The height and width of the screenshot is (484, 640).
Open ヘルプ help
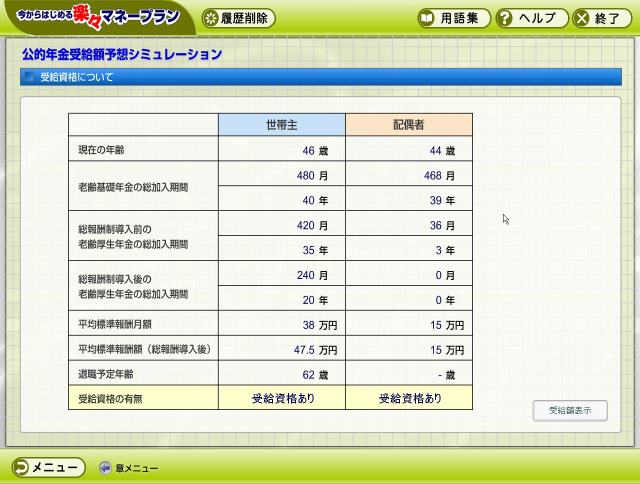[533, 18]
